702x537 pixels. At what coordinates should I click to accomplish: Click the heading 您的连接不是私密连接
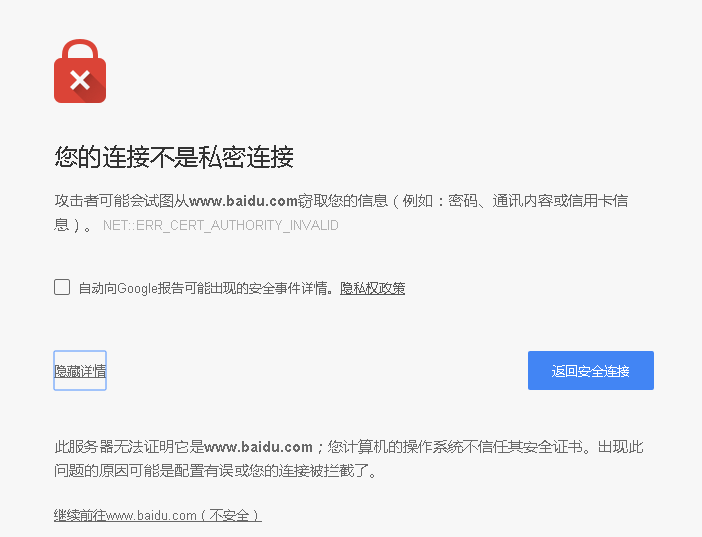point(174,157)
